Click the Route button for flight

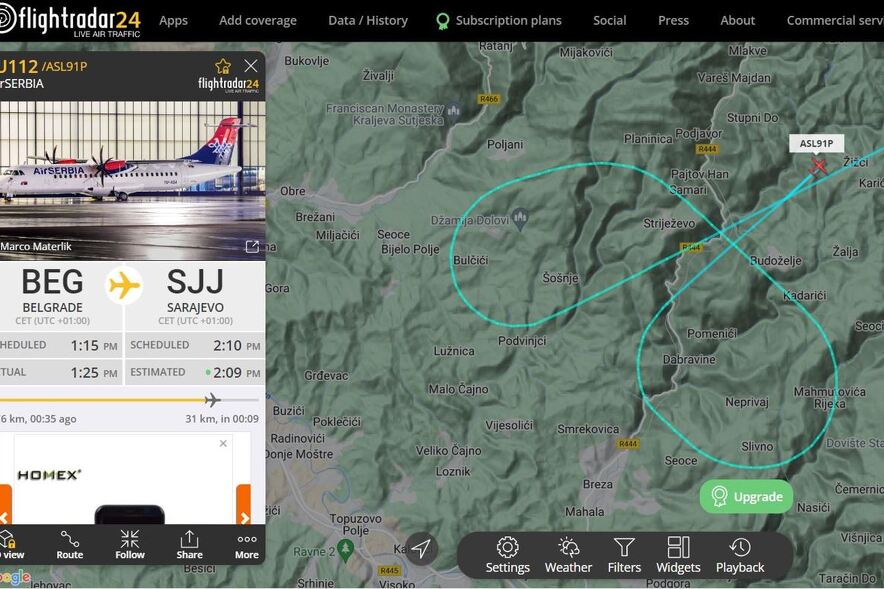70,545
